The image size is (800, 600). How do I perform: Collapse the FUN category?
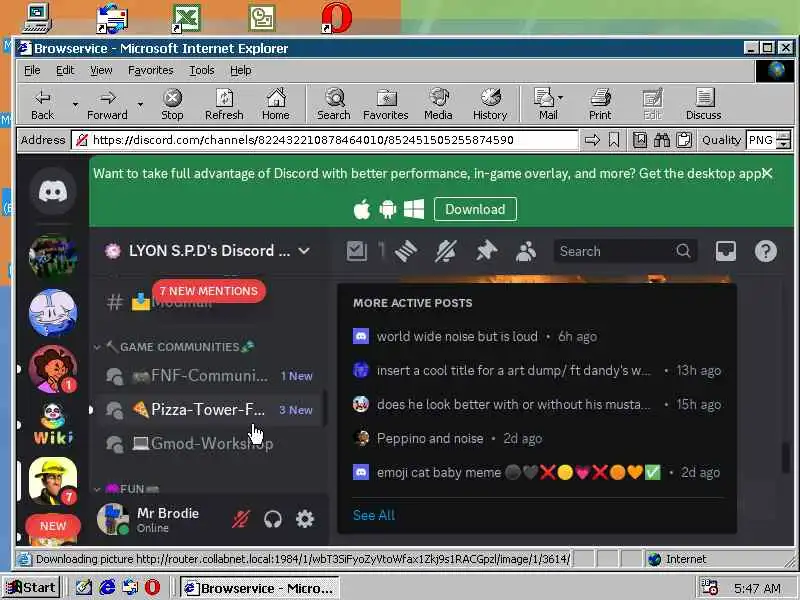point(128,489)
